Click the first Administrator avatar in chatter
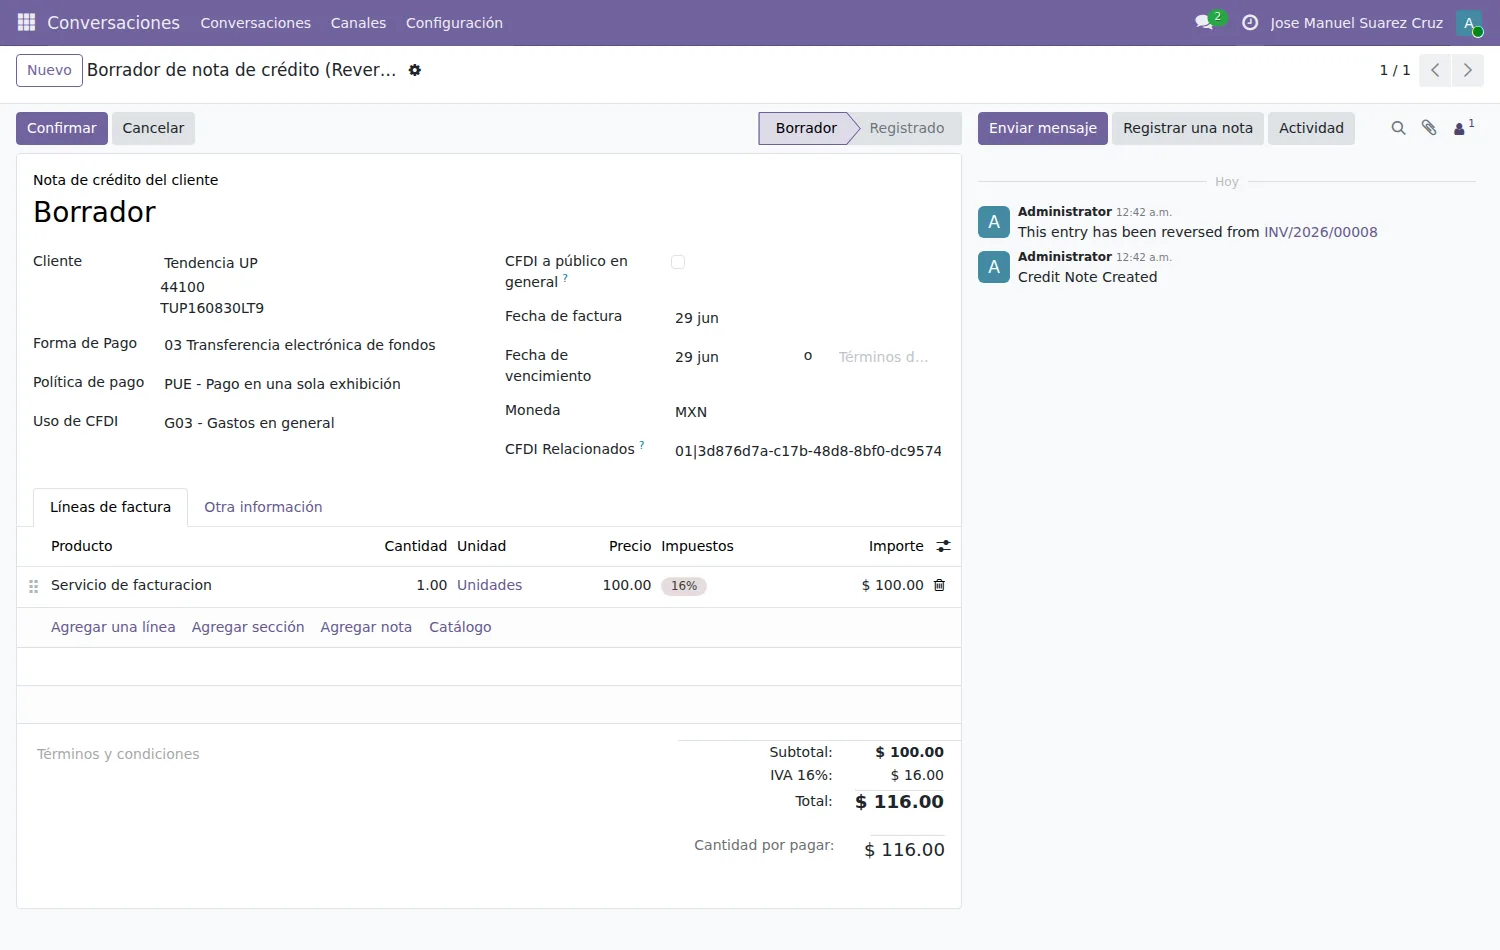The height and width of the screenshot is (950, 1500). 994,222
